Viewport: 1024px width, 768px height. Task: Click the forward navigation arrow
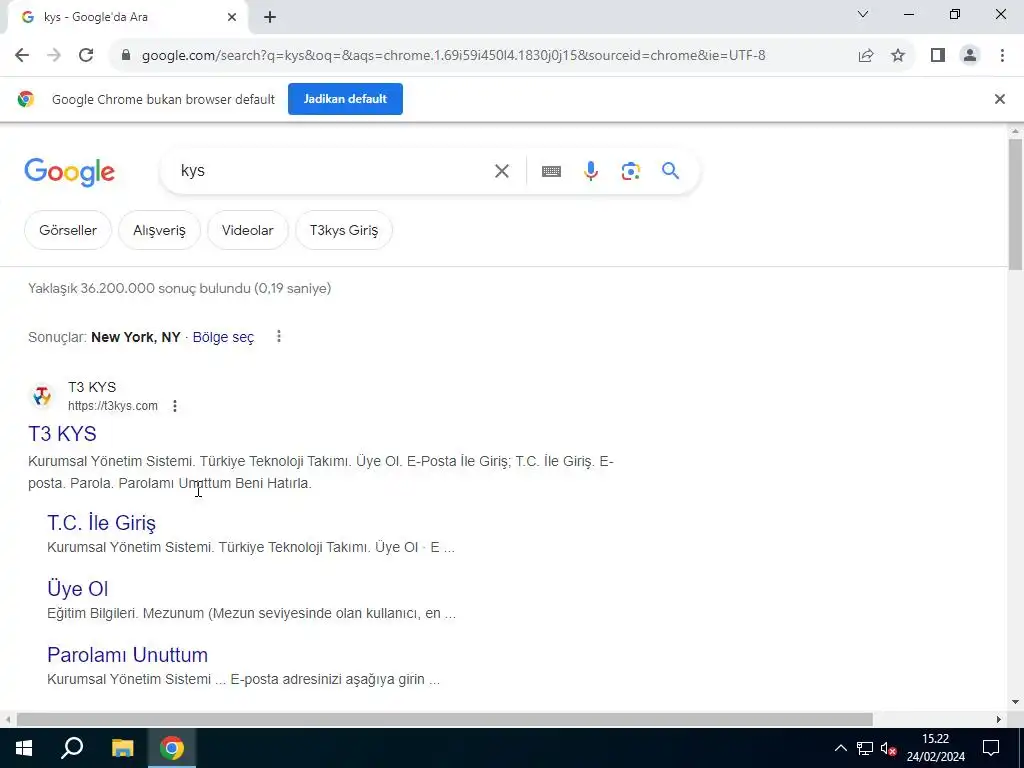point(54,56)
